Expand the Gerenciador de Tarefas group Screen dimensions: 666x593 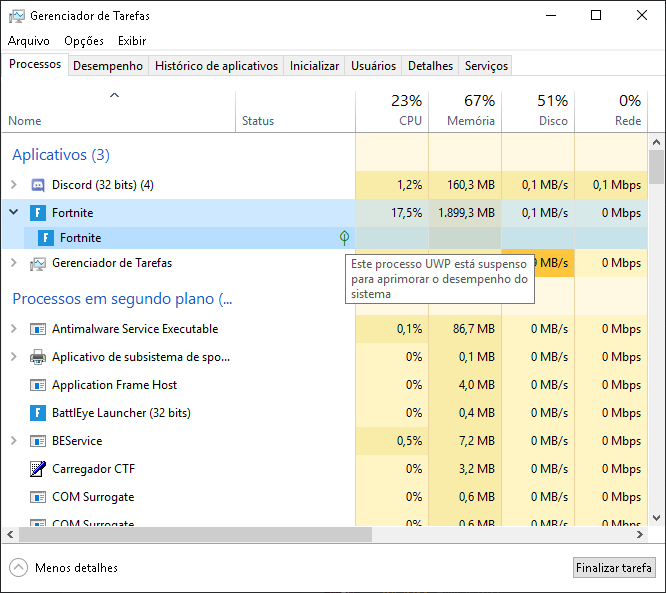coord(14,263)
